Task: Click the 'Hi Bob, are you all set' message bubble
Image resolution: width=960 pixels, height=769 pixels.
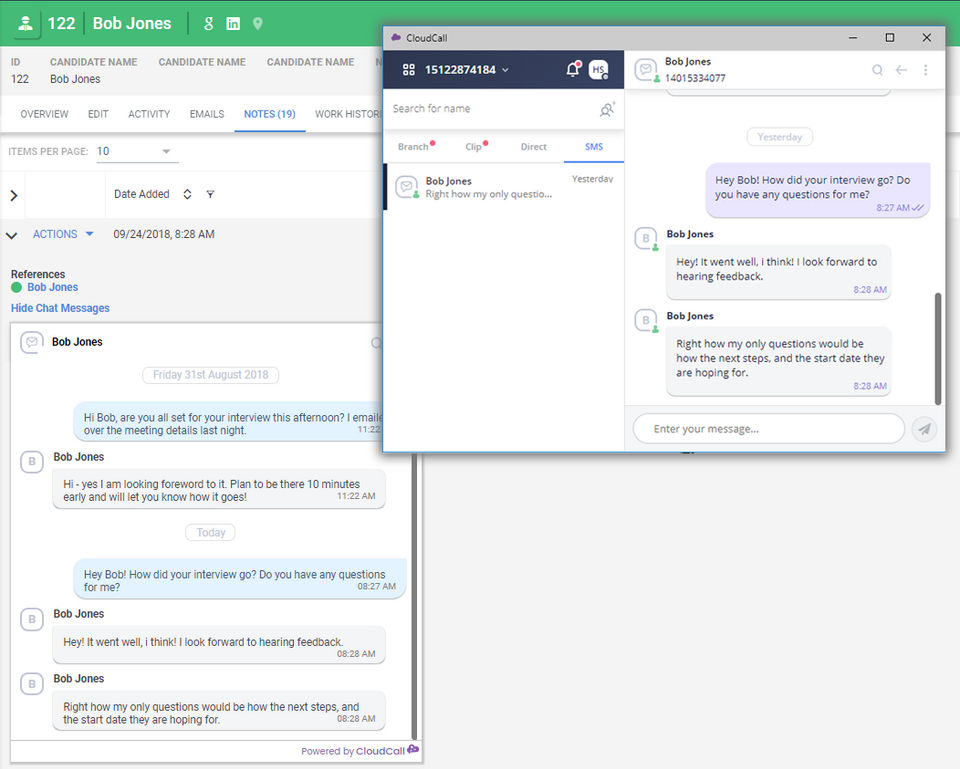Action: pos(228,422)
